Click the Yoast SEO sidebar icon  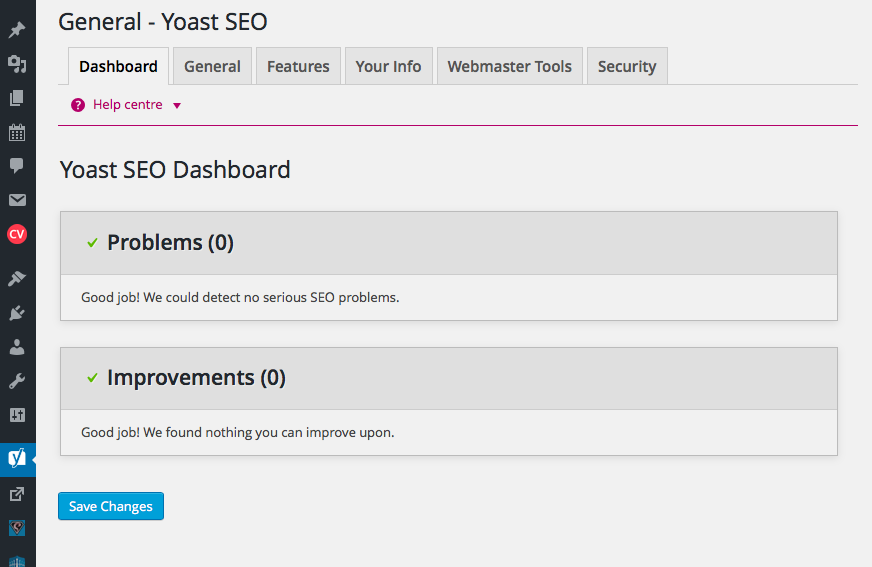point(17,459)
